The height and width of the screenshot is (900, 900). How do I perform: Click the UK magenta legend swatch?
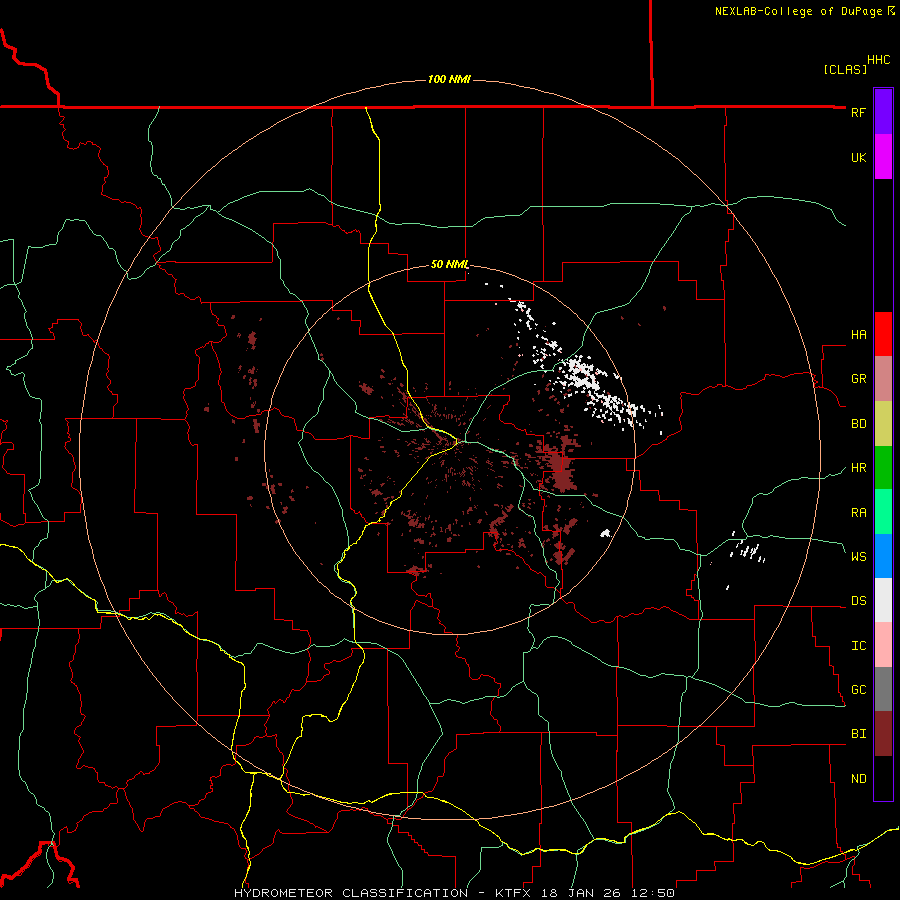[883, 157]
